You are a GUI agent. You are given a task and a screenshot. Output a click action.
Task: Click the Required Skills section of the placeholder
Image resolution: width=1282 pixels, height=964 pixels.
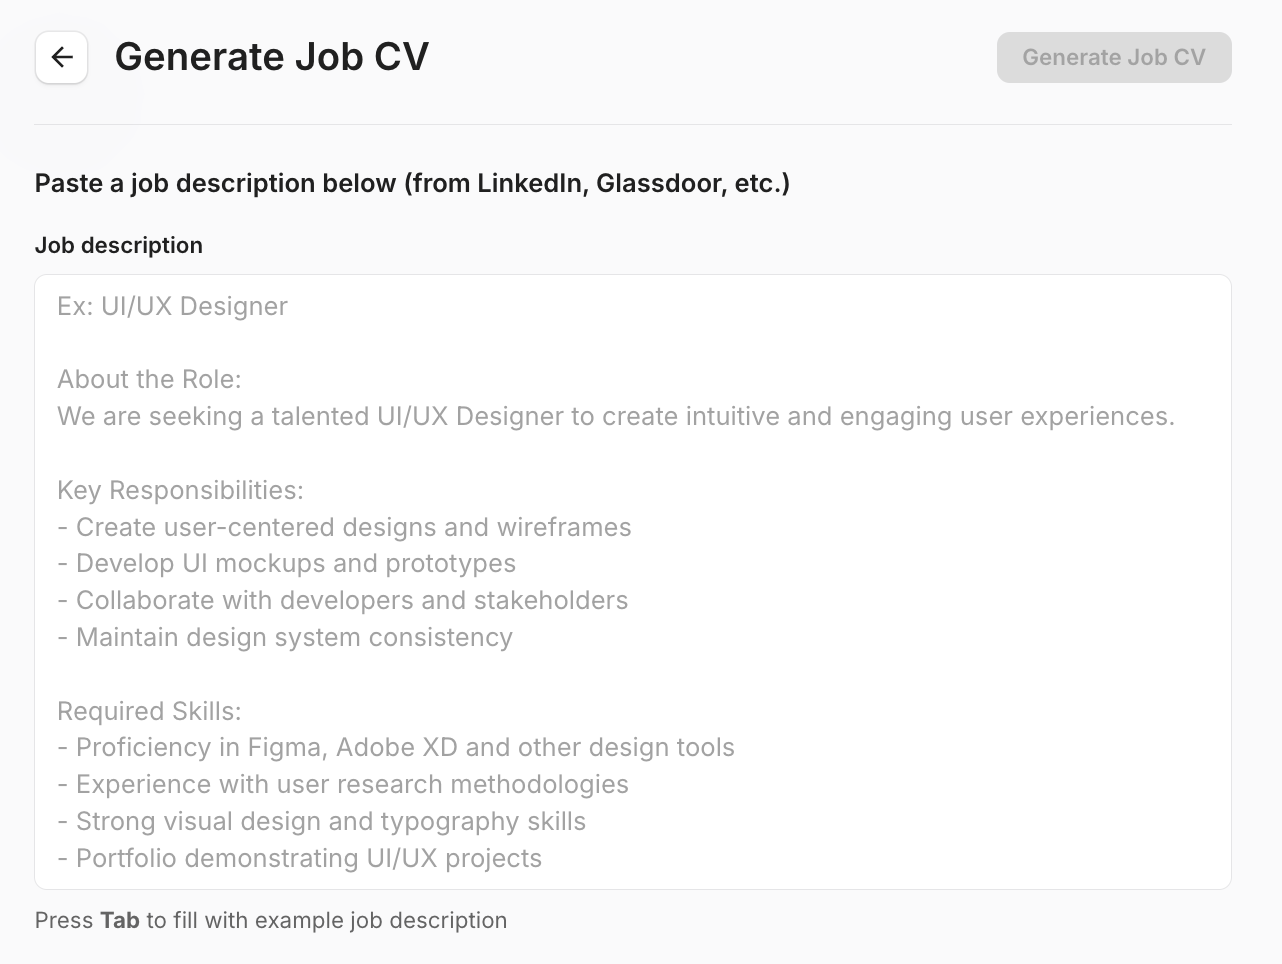click(148, 711)
